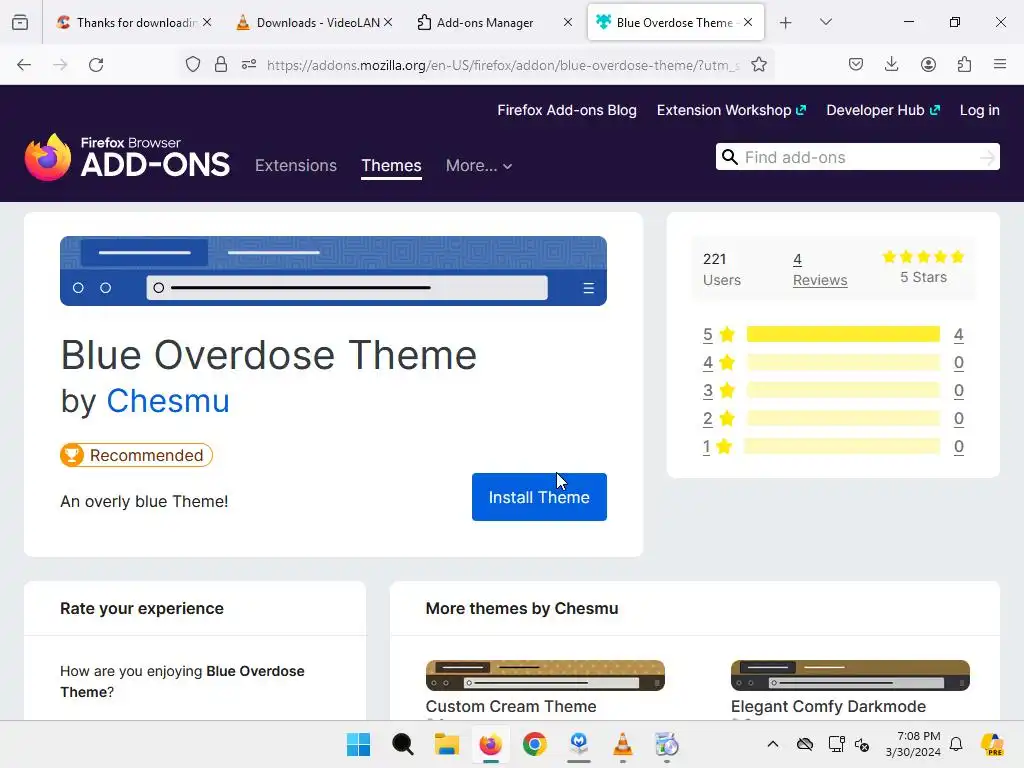Show site security padlock info
The height and width of the screenshot is (768, 1024).
coord(221,65)
